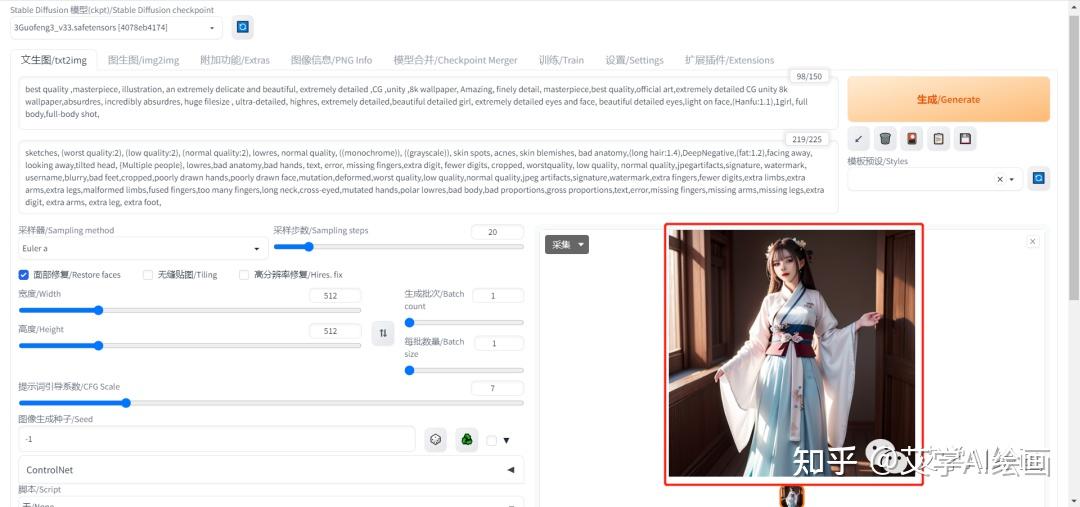
Task: Open the PNG Info tab
Action: 331,60
